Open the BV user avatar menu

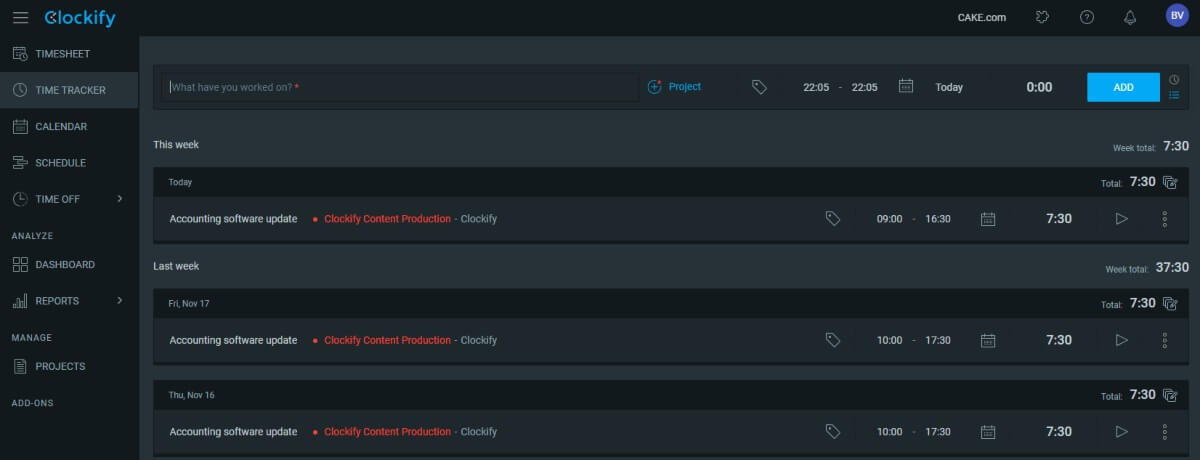coord(1177,16)
